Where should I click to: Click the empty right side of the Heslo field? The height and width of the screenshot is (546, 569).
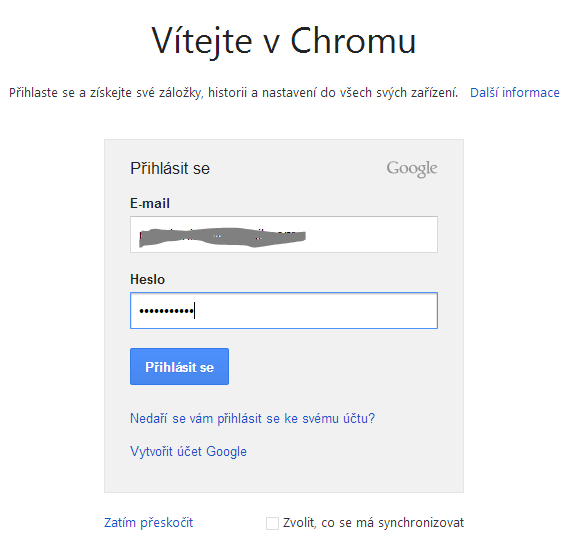click(x=316, y=311)
